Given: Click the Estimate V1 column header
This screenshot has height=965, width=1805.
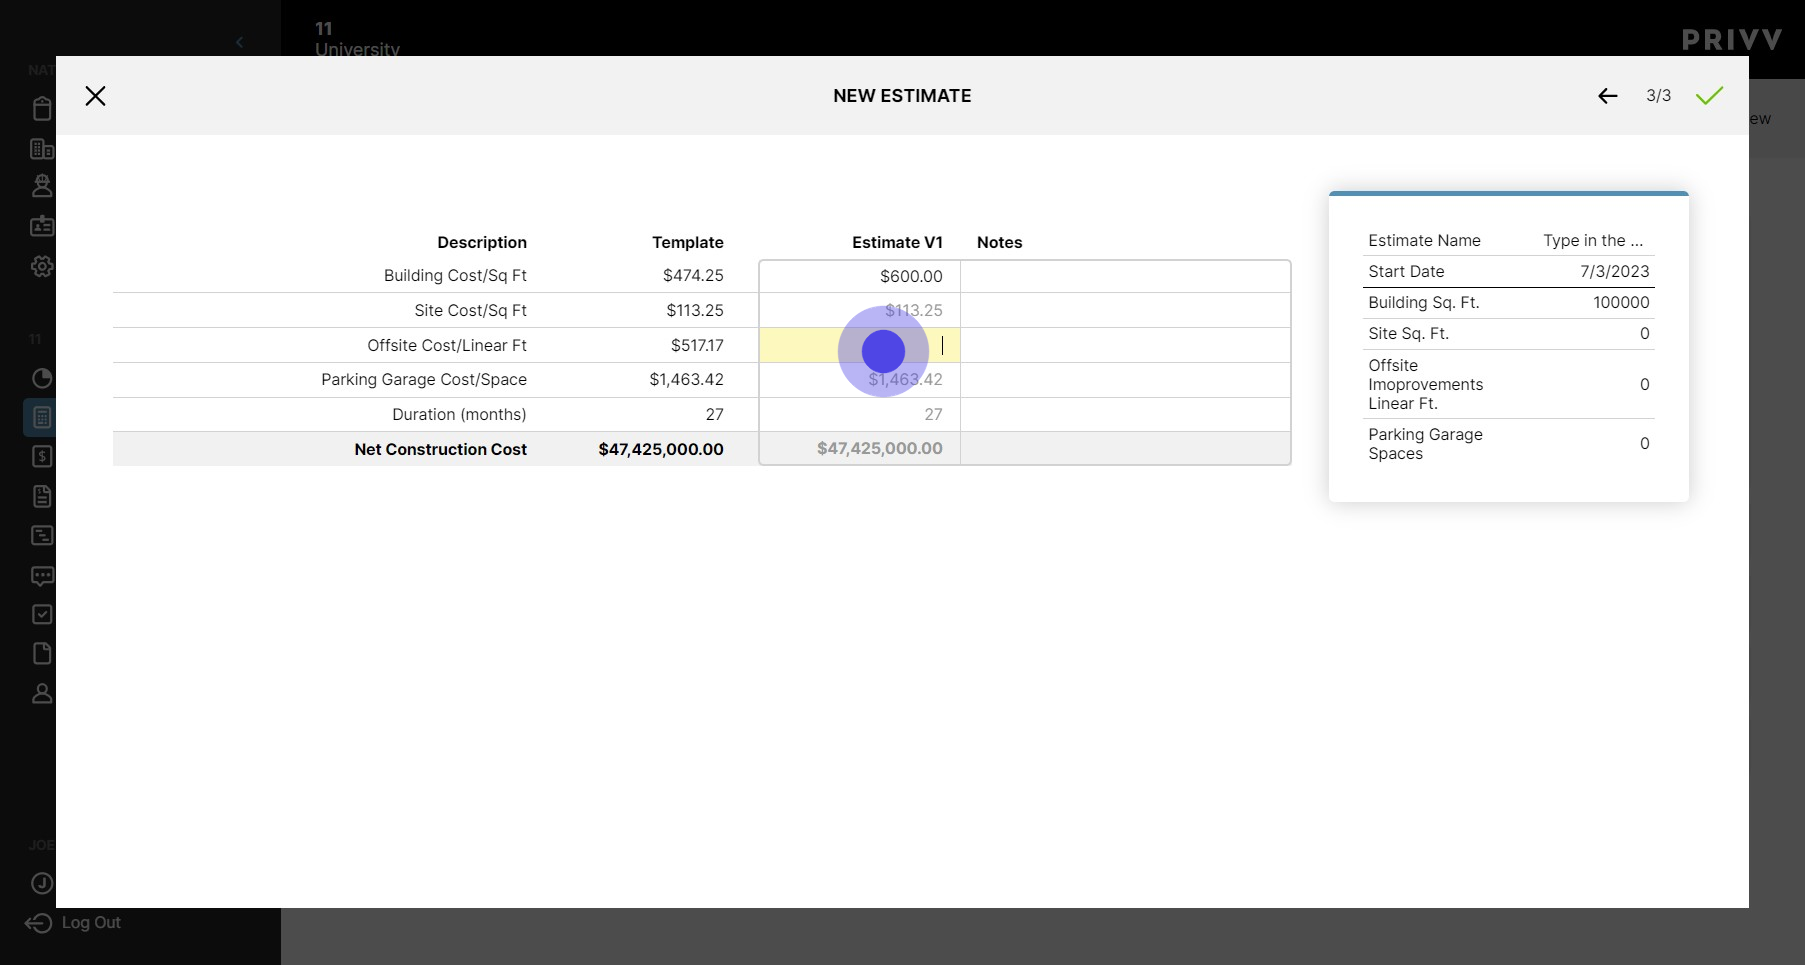Looking at the screenshot, I should [897, 242].
